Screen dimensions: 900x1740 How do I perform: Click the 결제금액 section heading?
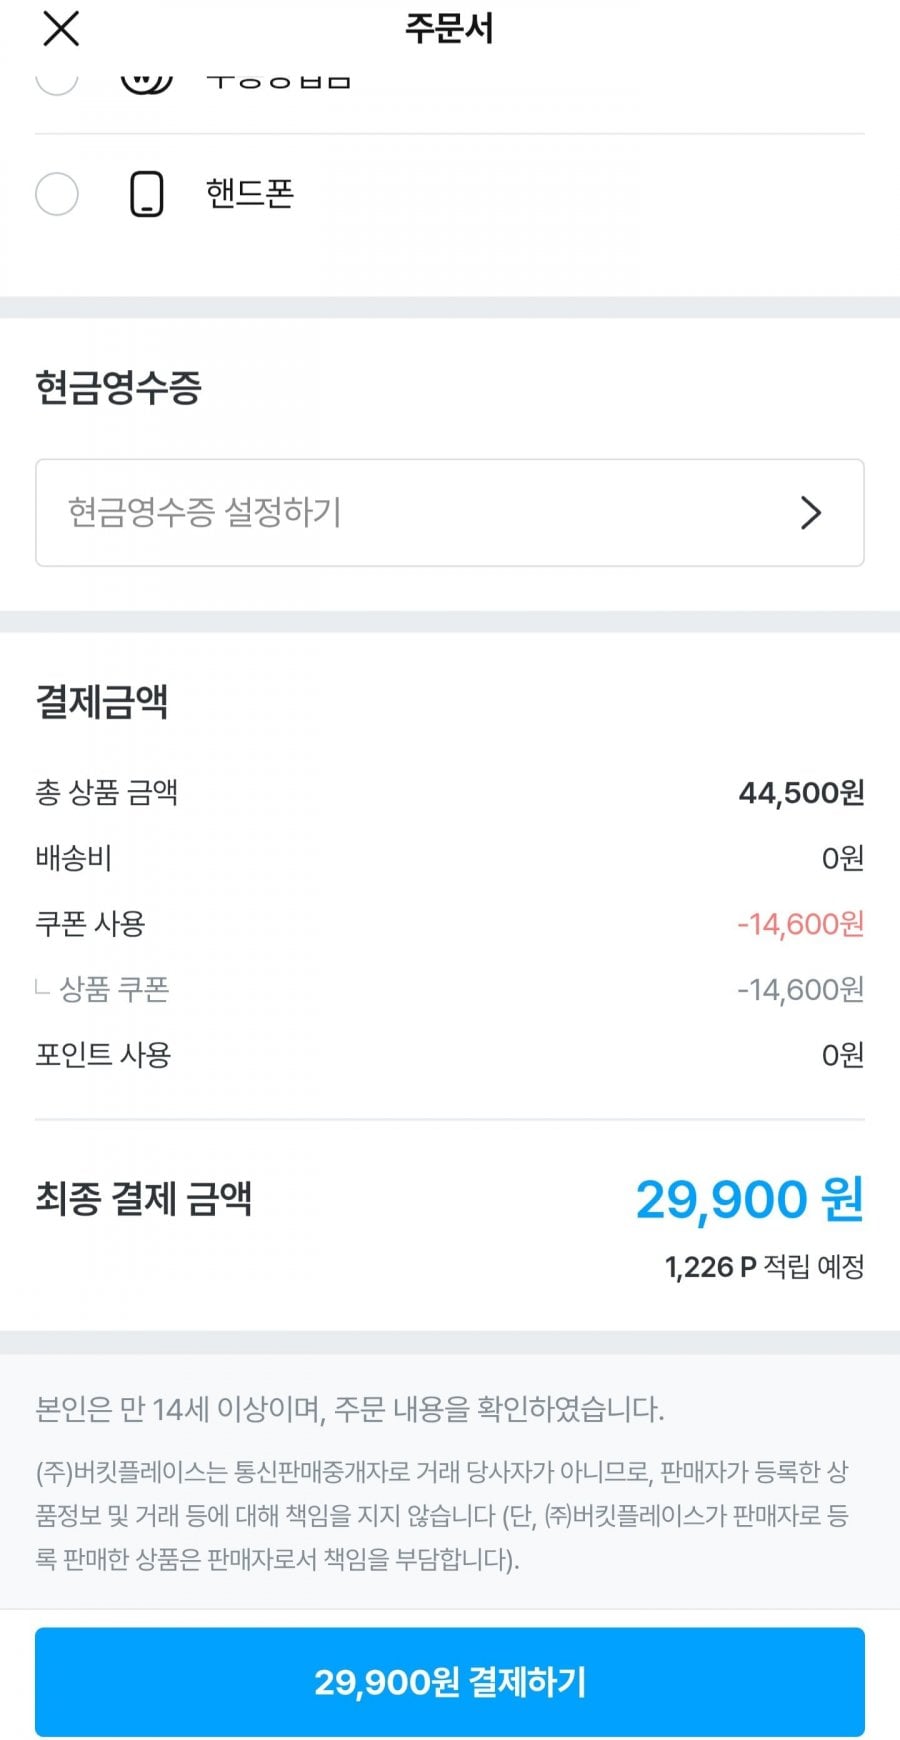point(102,701)
